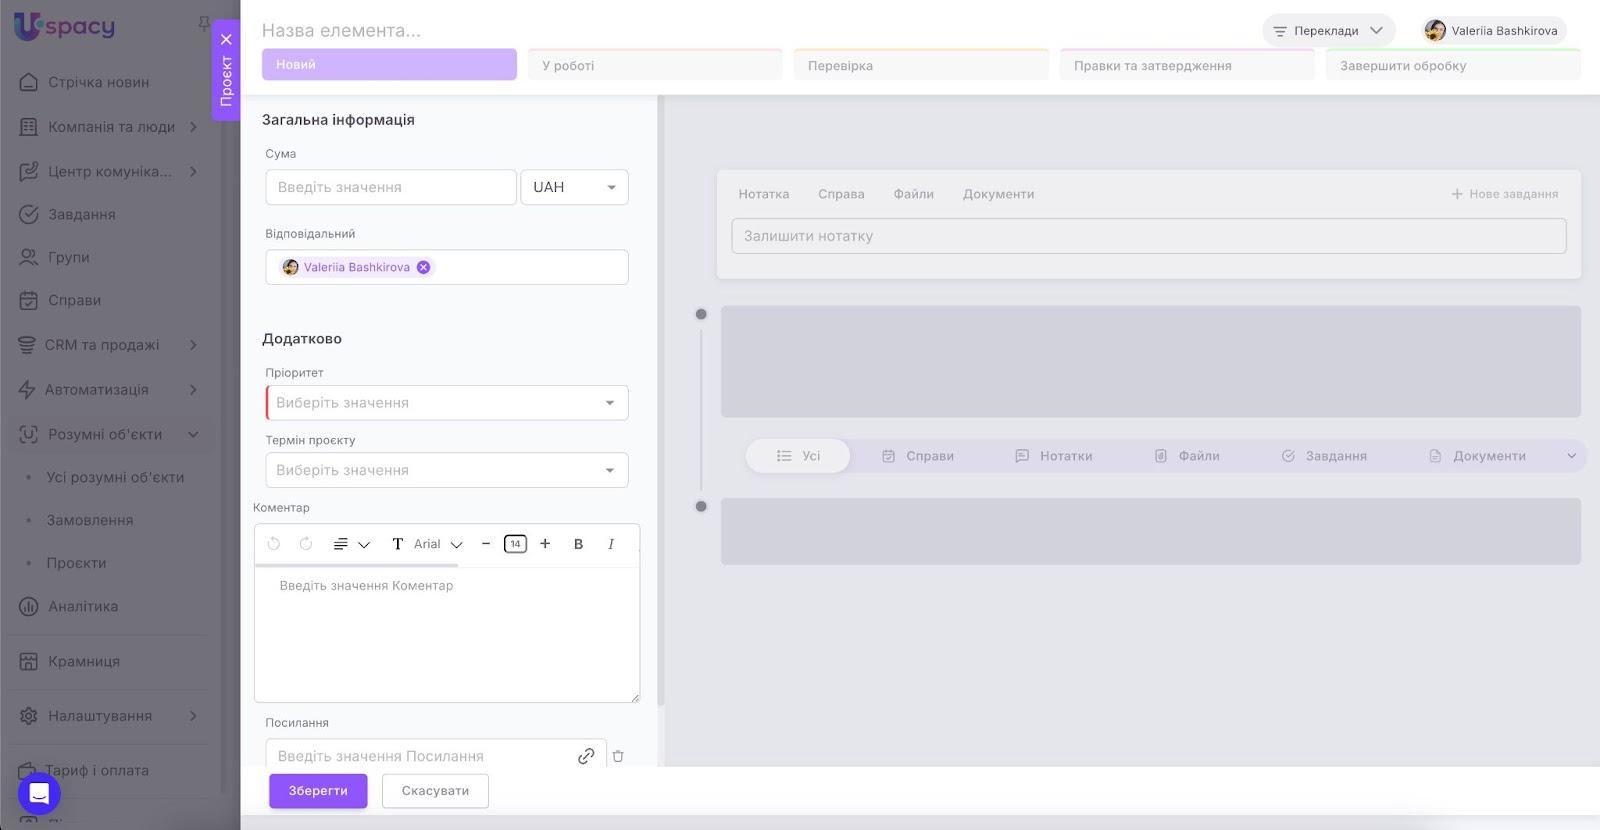Open the Пріоритет dropdown
This screenshot has width=1600, height=830.
(447, 403)
